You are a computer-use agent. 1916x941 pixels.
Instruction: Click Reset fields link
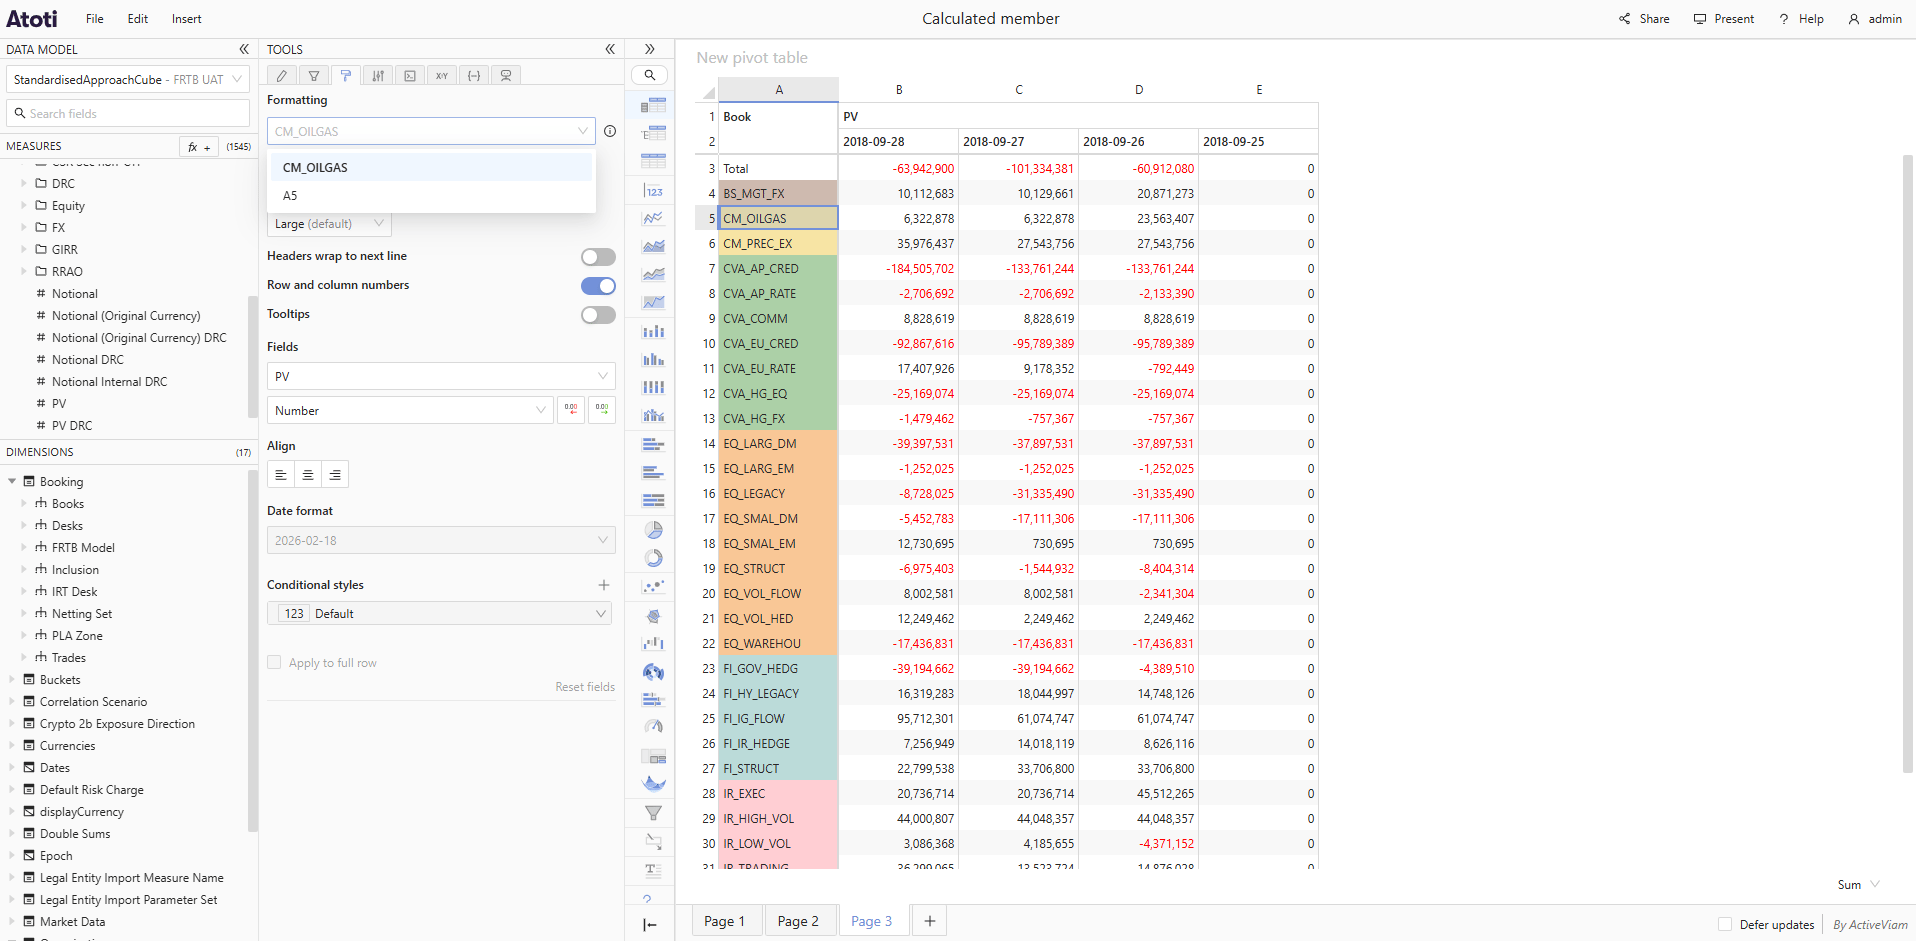click(x=585, y=687)
